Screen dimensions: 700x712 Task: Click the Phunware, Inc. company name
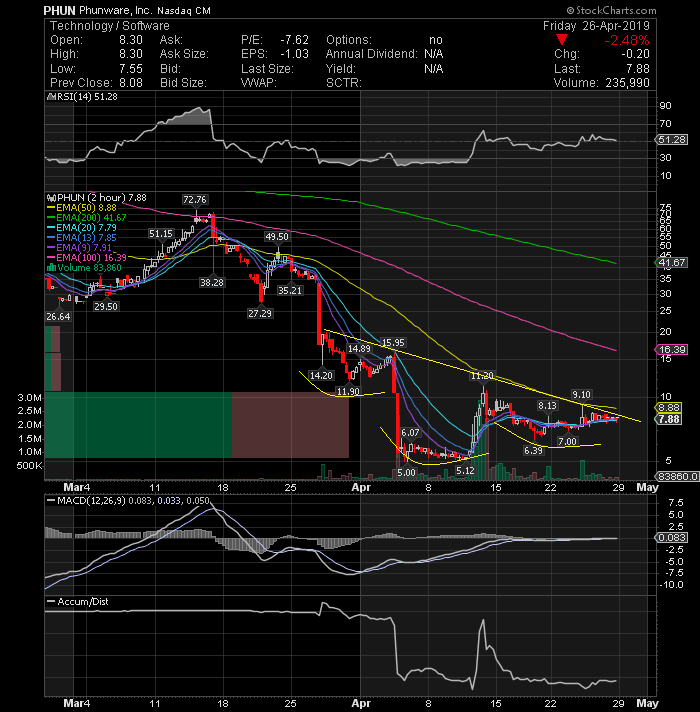point(116,10)
